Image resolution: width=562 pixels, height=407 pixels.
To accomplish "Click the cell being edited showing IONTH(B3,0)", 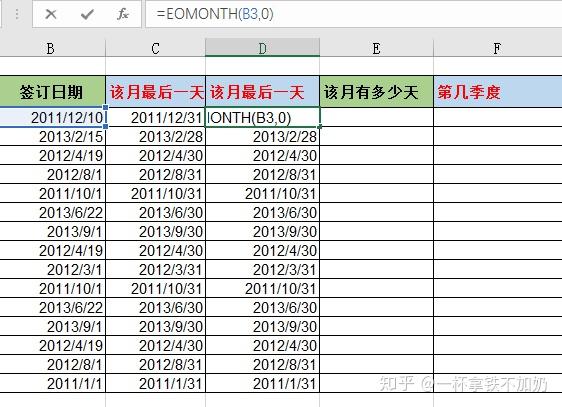I will click(262, 117).
